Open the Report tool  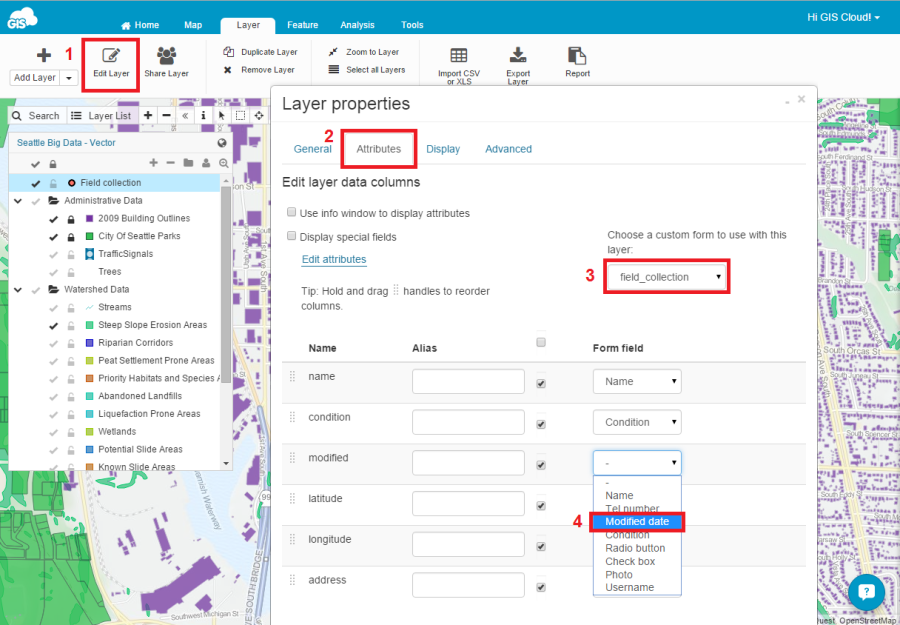[577, 56]
